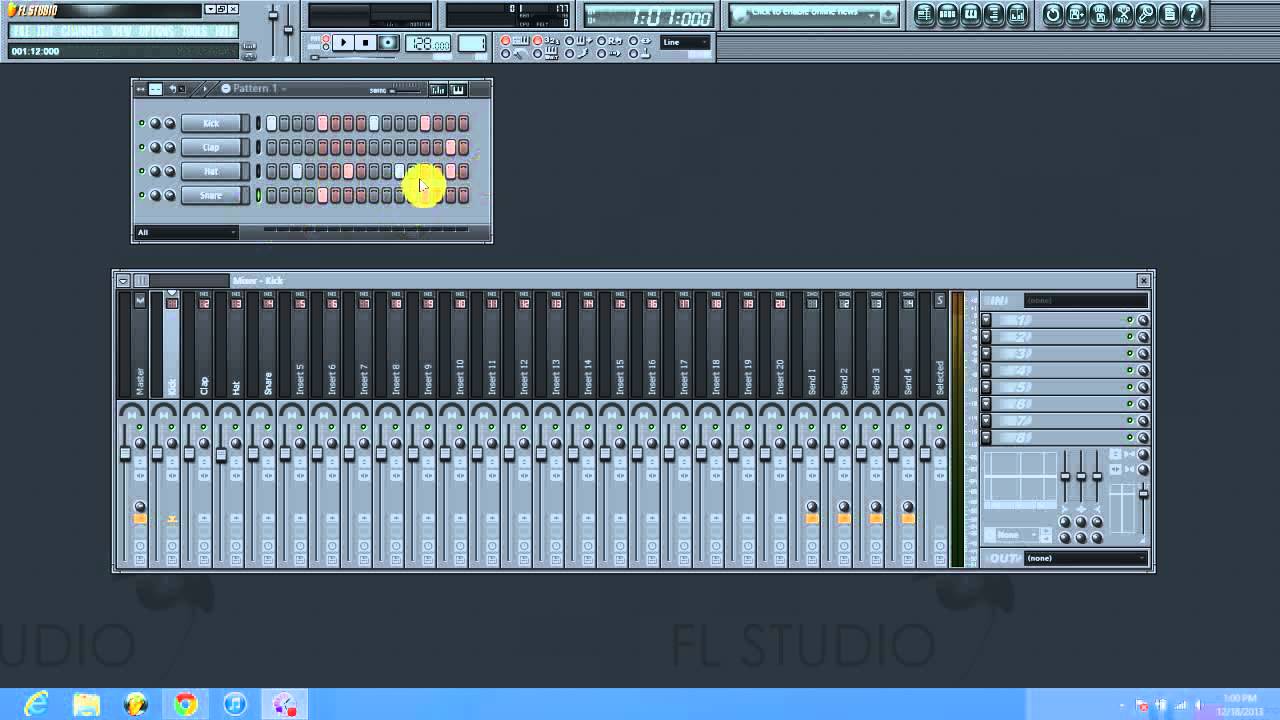This screenshot has height=720, width=1280.
Task: Open mixer effect slot 2 menu arrow
Action: click(x=986, y=337)
